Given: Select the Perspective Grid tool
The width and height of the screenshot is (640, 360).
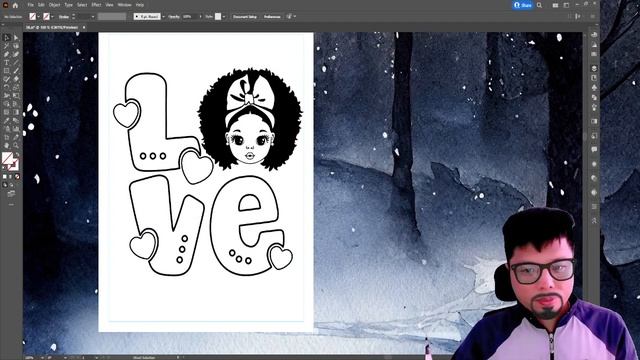Looking at the screenshot, I should [16, 103].
